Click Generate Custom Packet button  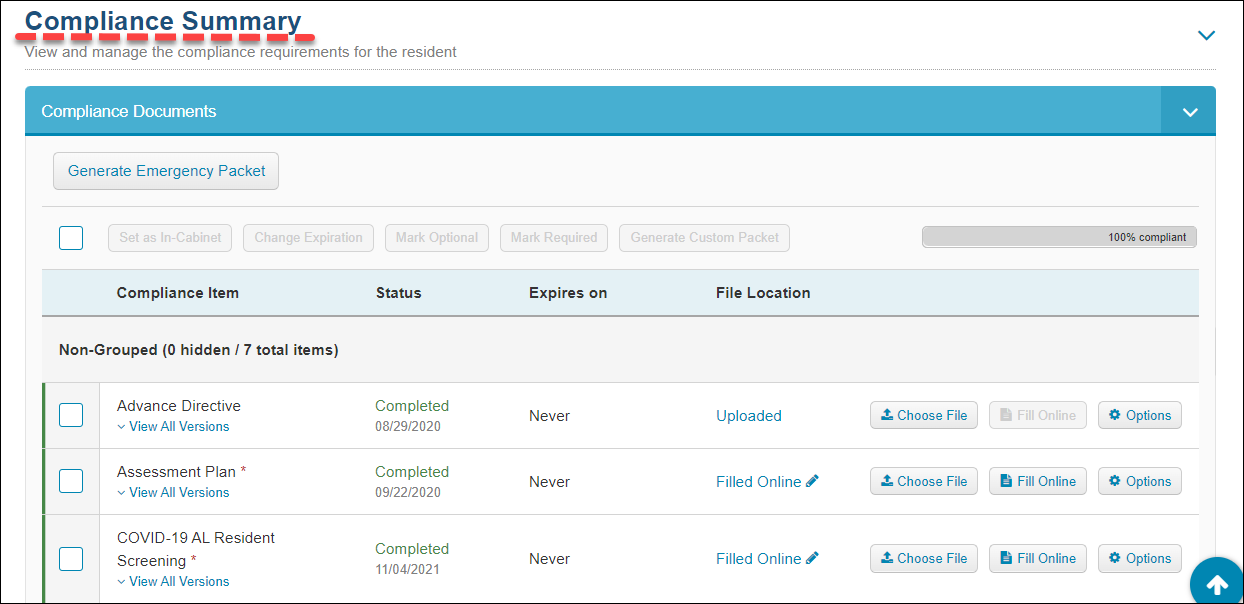point(705,238)
